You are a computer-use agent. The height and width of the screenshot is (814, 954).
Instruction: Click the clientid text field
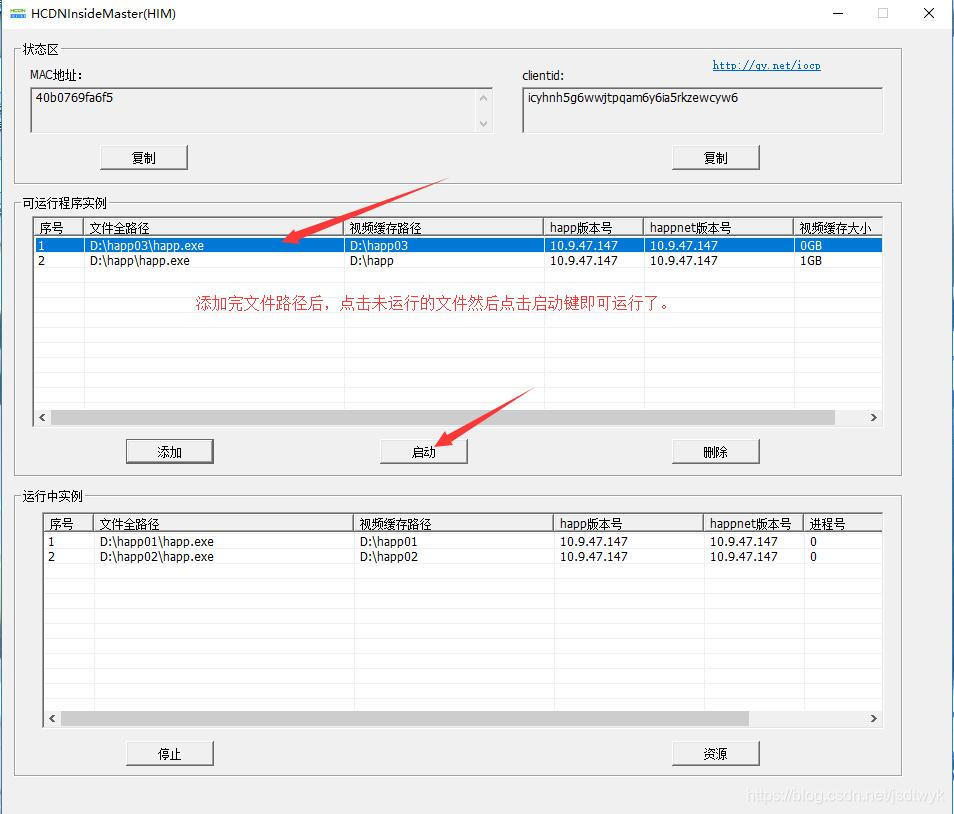point(702,110)
